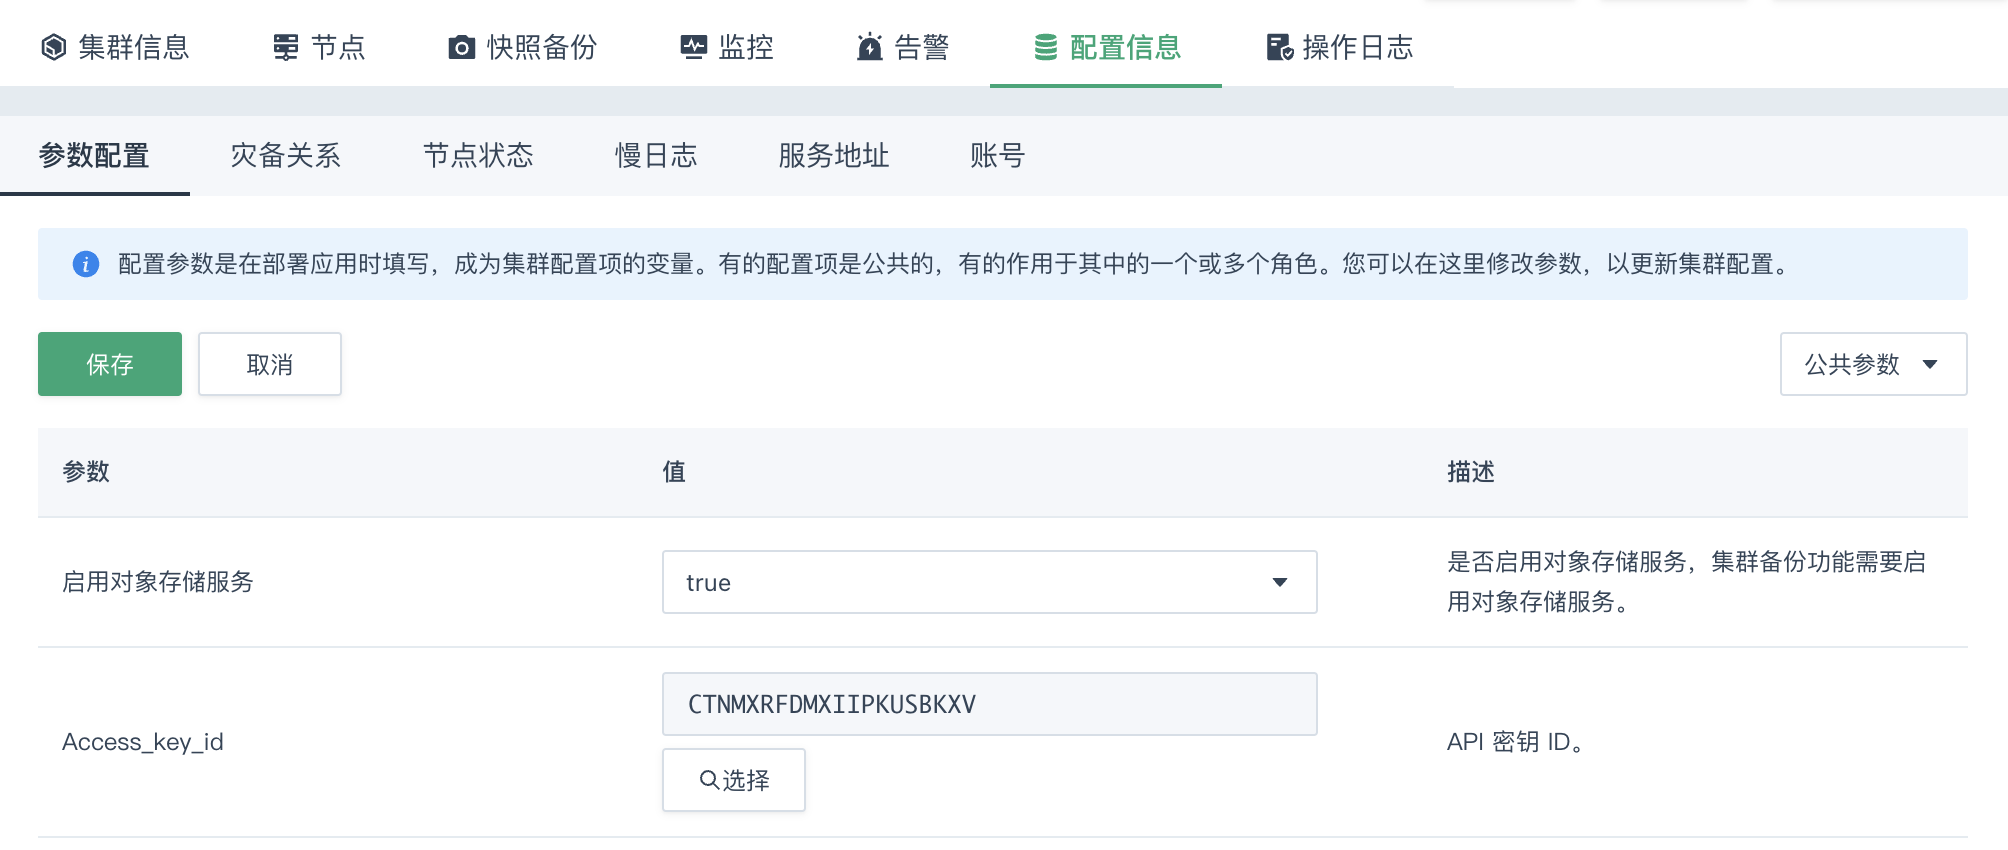
Task: Switch to the 账号 sub-tab
Action: pos(998,155)
